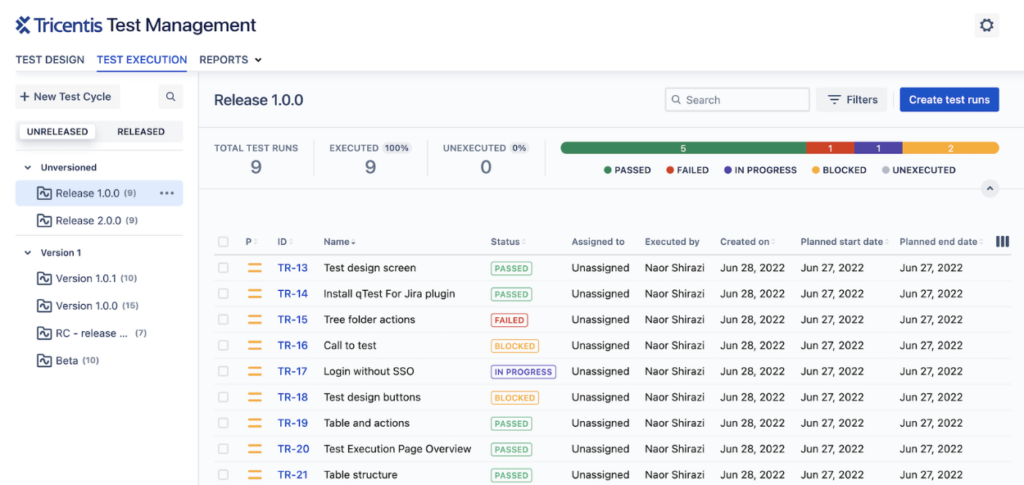The height and width of the screenshot is (485, 1024).
Task: Open the three-dots menu for Release 1.0.0
Action: click(167, 193)
